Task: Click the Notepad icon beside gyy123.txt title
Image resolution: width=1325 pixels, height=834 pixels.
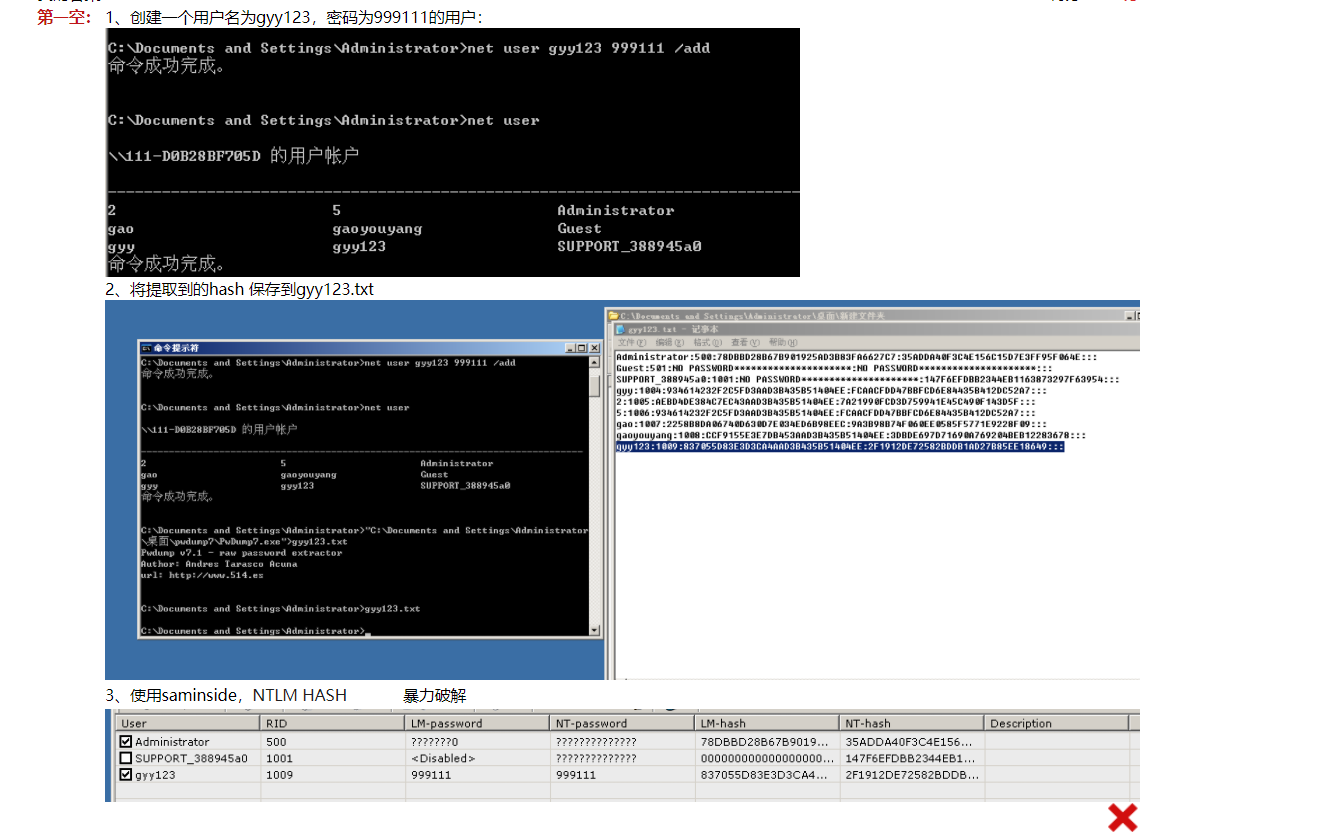Action: 621,329
